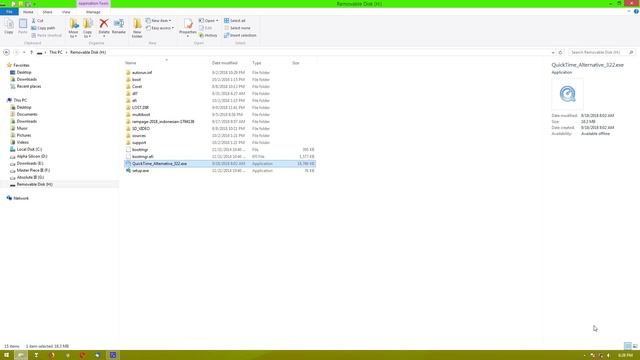Open the ribbon help icon
This screenshot has width=640, height=360.
click(636, 11)
